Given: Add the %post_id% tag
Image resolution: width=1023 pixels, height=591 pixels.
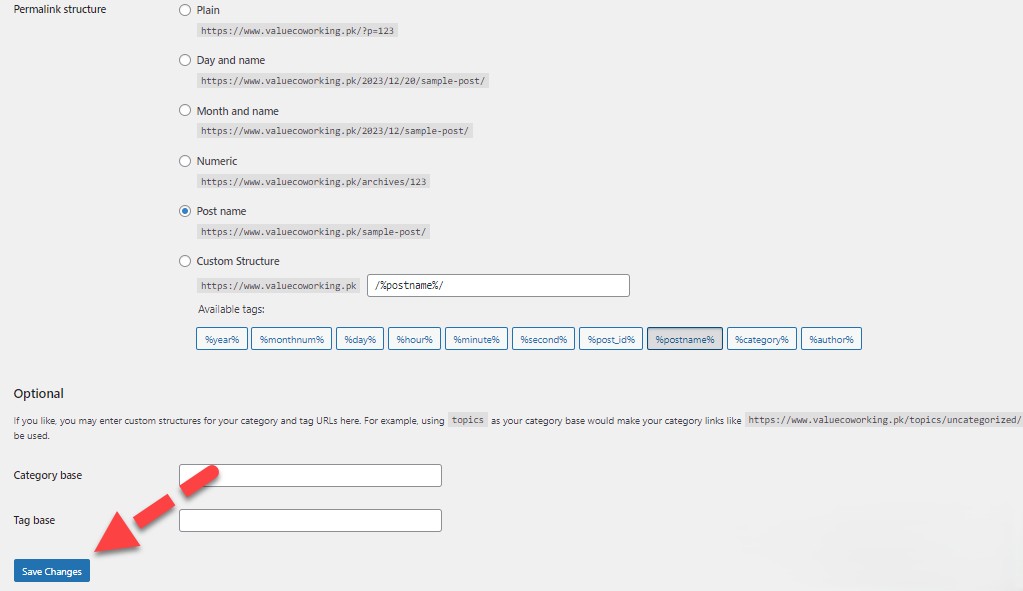Looking at the screenshot, I should point(611,339).
